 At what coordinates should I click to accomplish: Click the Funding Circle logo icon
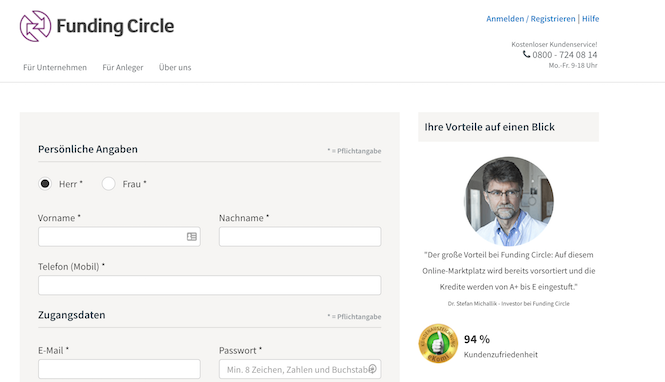pyautogui.click(x=35, y=26)
